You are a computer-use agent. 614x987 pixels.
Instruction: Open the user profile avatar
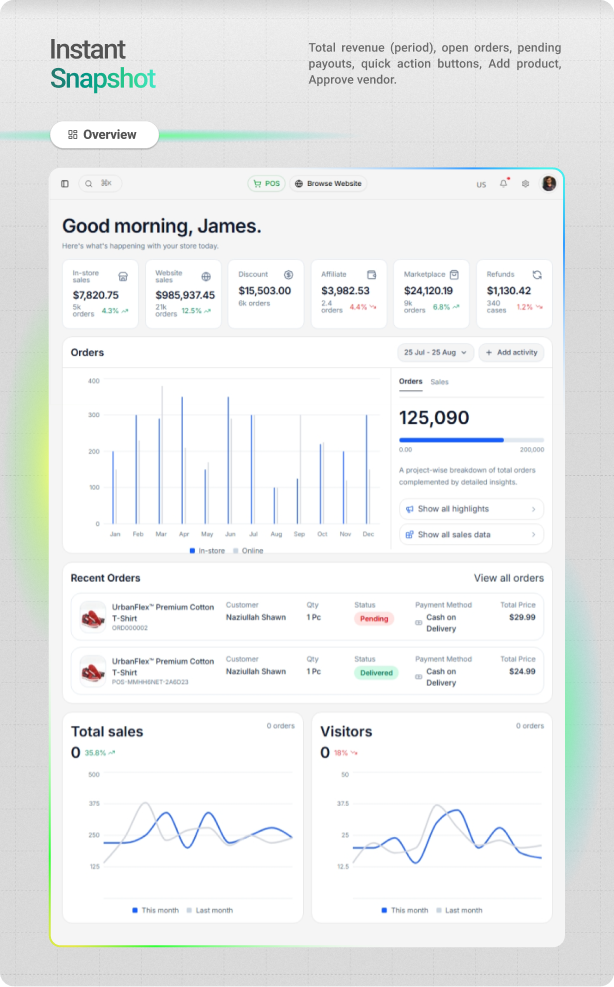tap(549, 183)
